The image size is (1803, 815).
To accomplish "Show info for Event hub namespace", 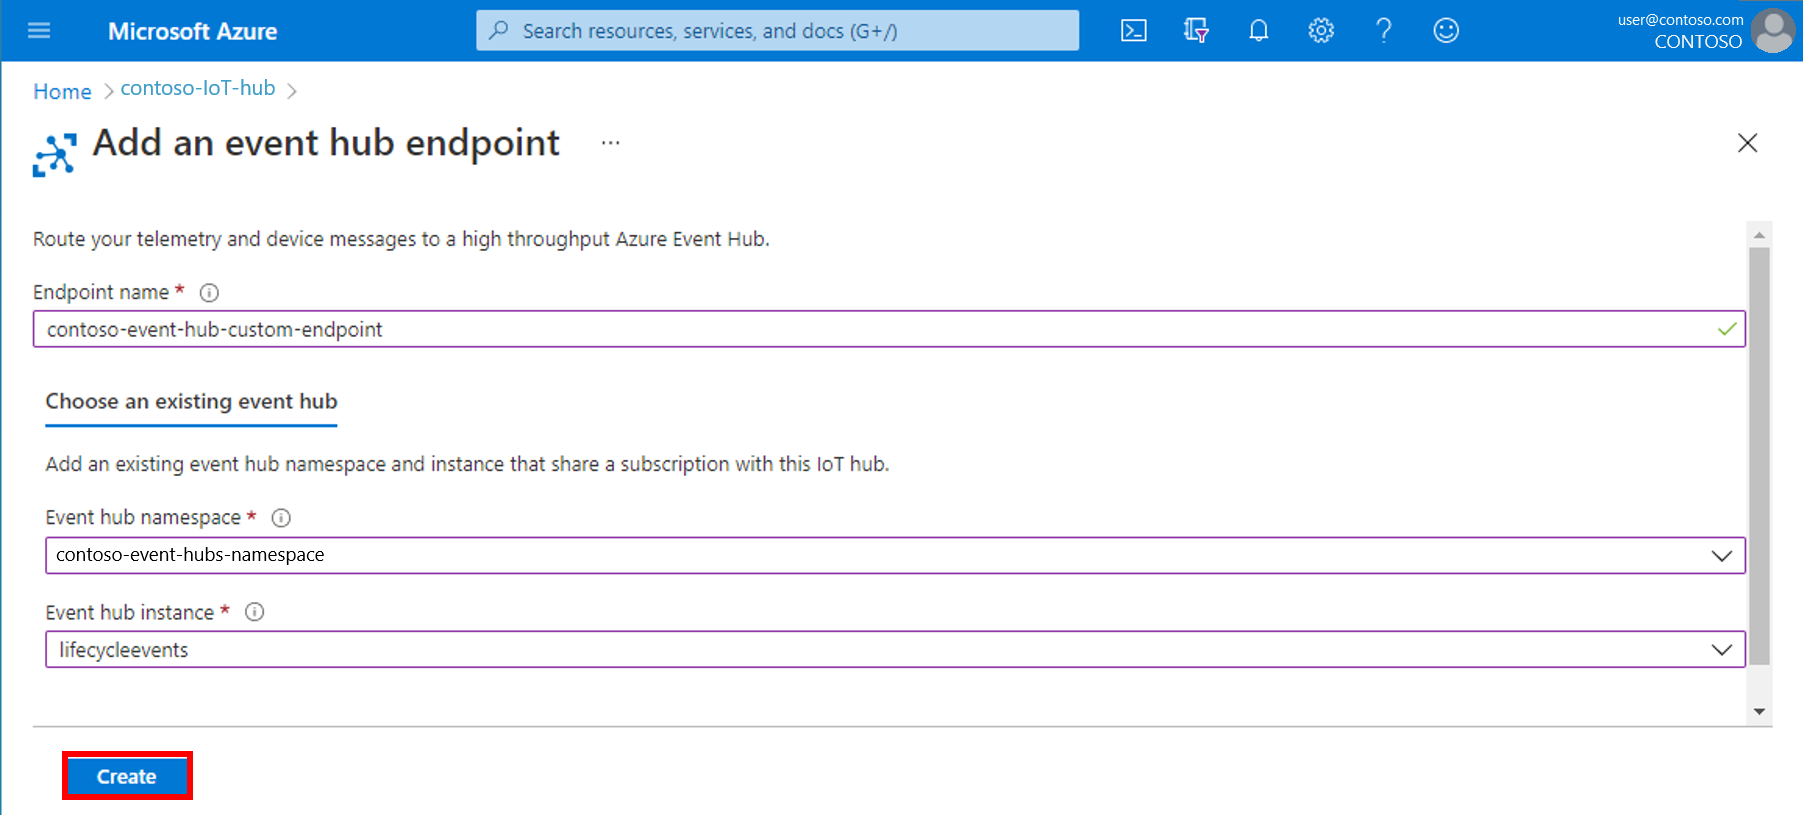I will [281, 518].
